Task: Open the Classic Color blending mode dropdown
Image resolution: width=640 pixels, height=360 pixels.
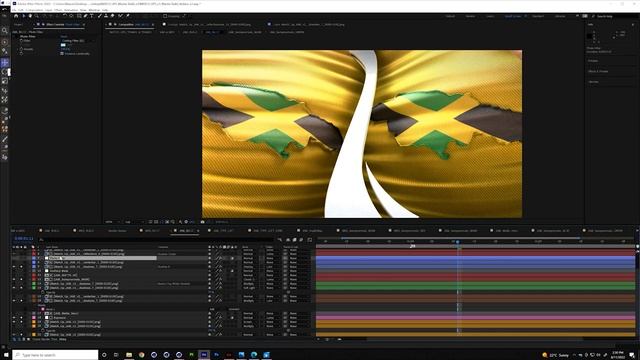Action: [x=251, y=279]
